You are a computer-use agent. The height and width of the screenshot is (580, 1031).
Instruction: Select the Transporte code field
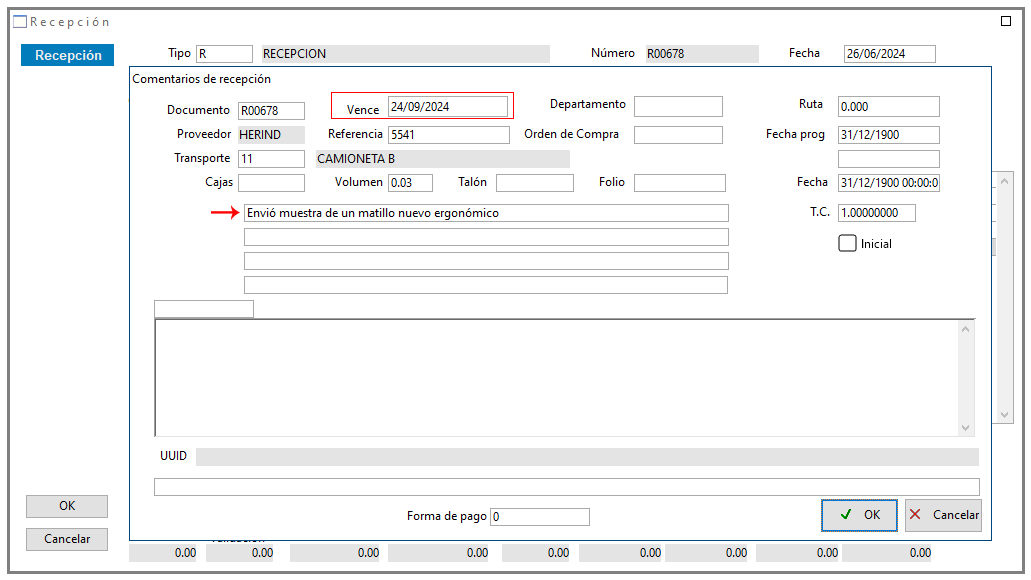[271, 159]
